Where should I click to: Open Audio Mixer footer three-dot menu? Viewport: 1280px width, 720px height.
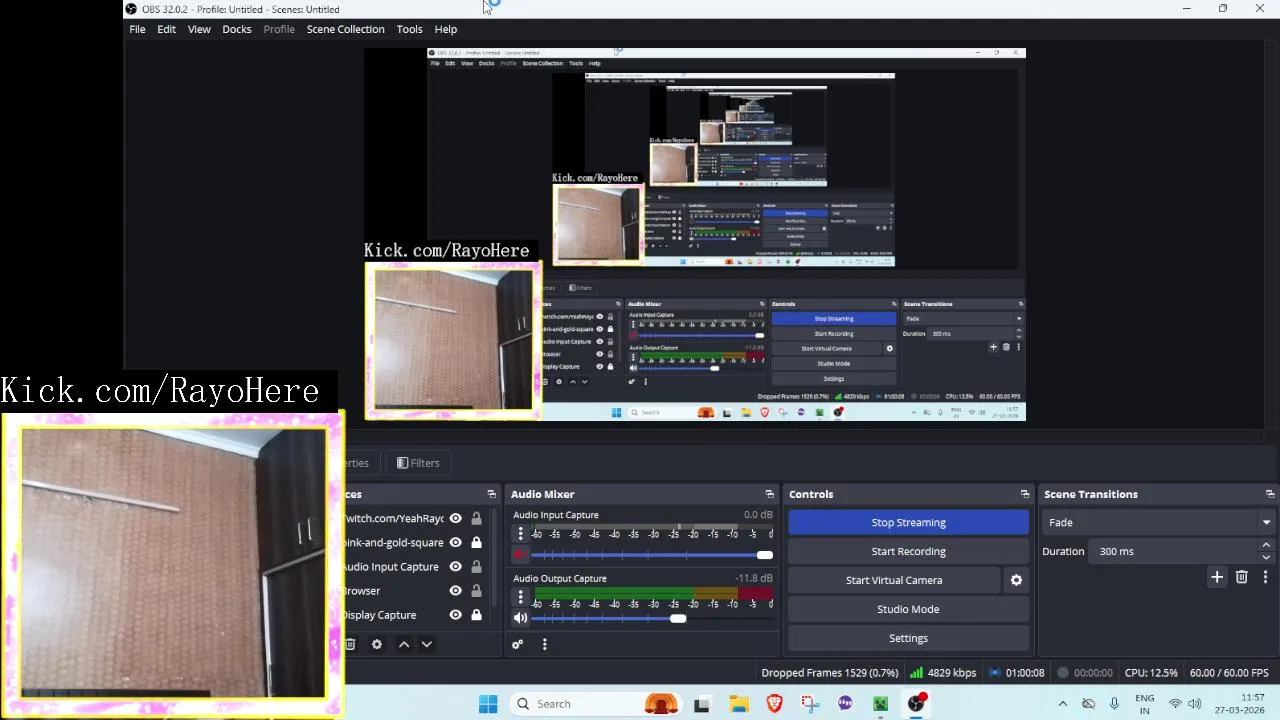pos(545,645)
